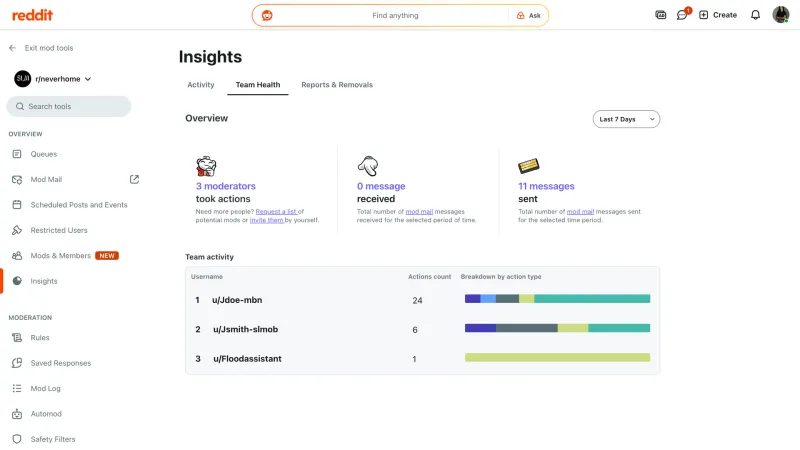800x450 pixels.
Task: Click Mod Mail external link icon
Action: 134,179
